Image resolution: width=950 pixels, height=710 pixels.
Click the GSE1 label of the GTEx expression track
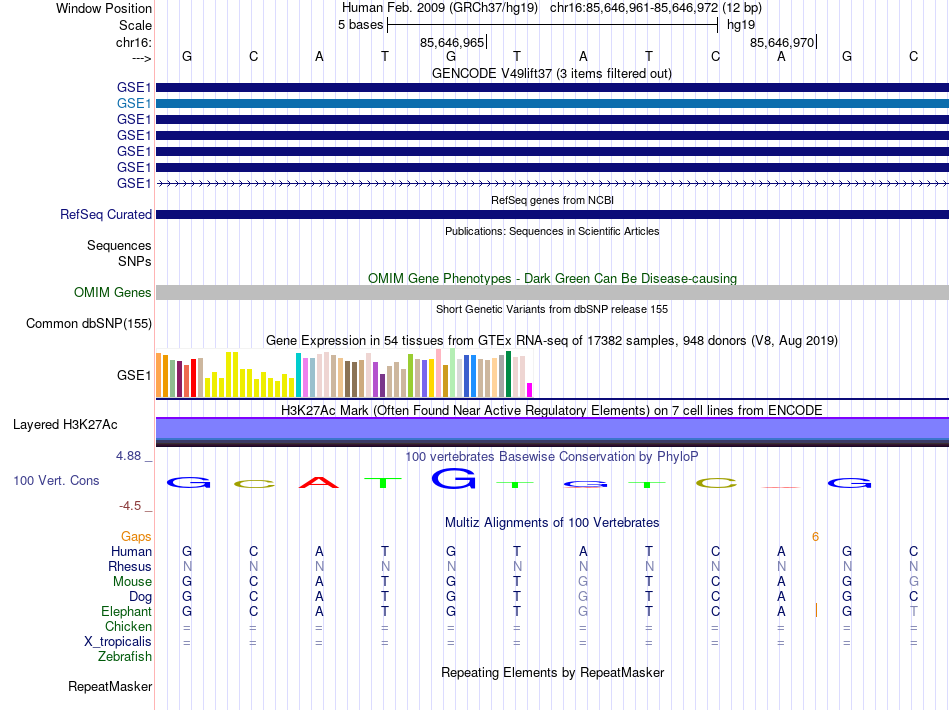point(134,376)
